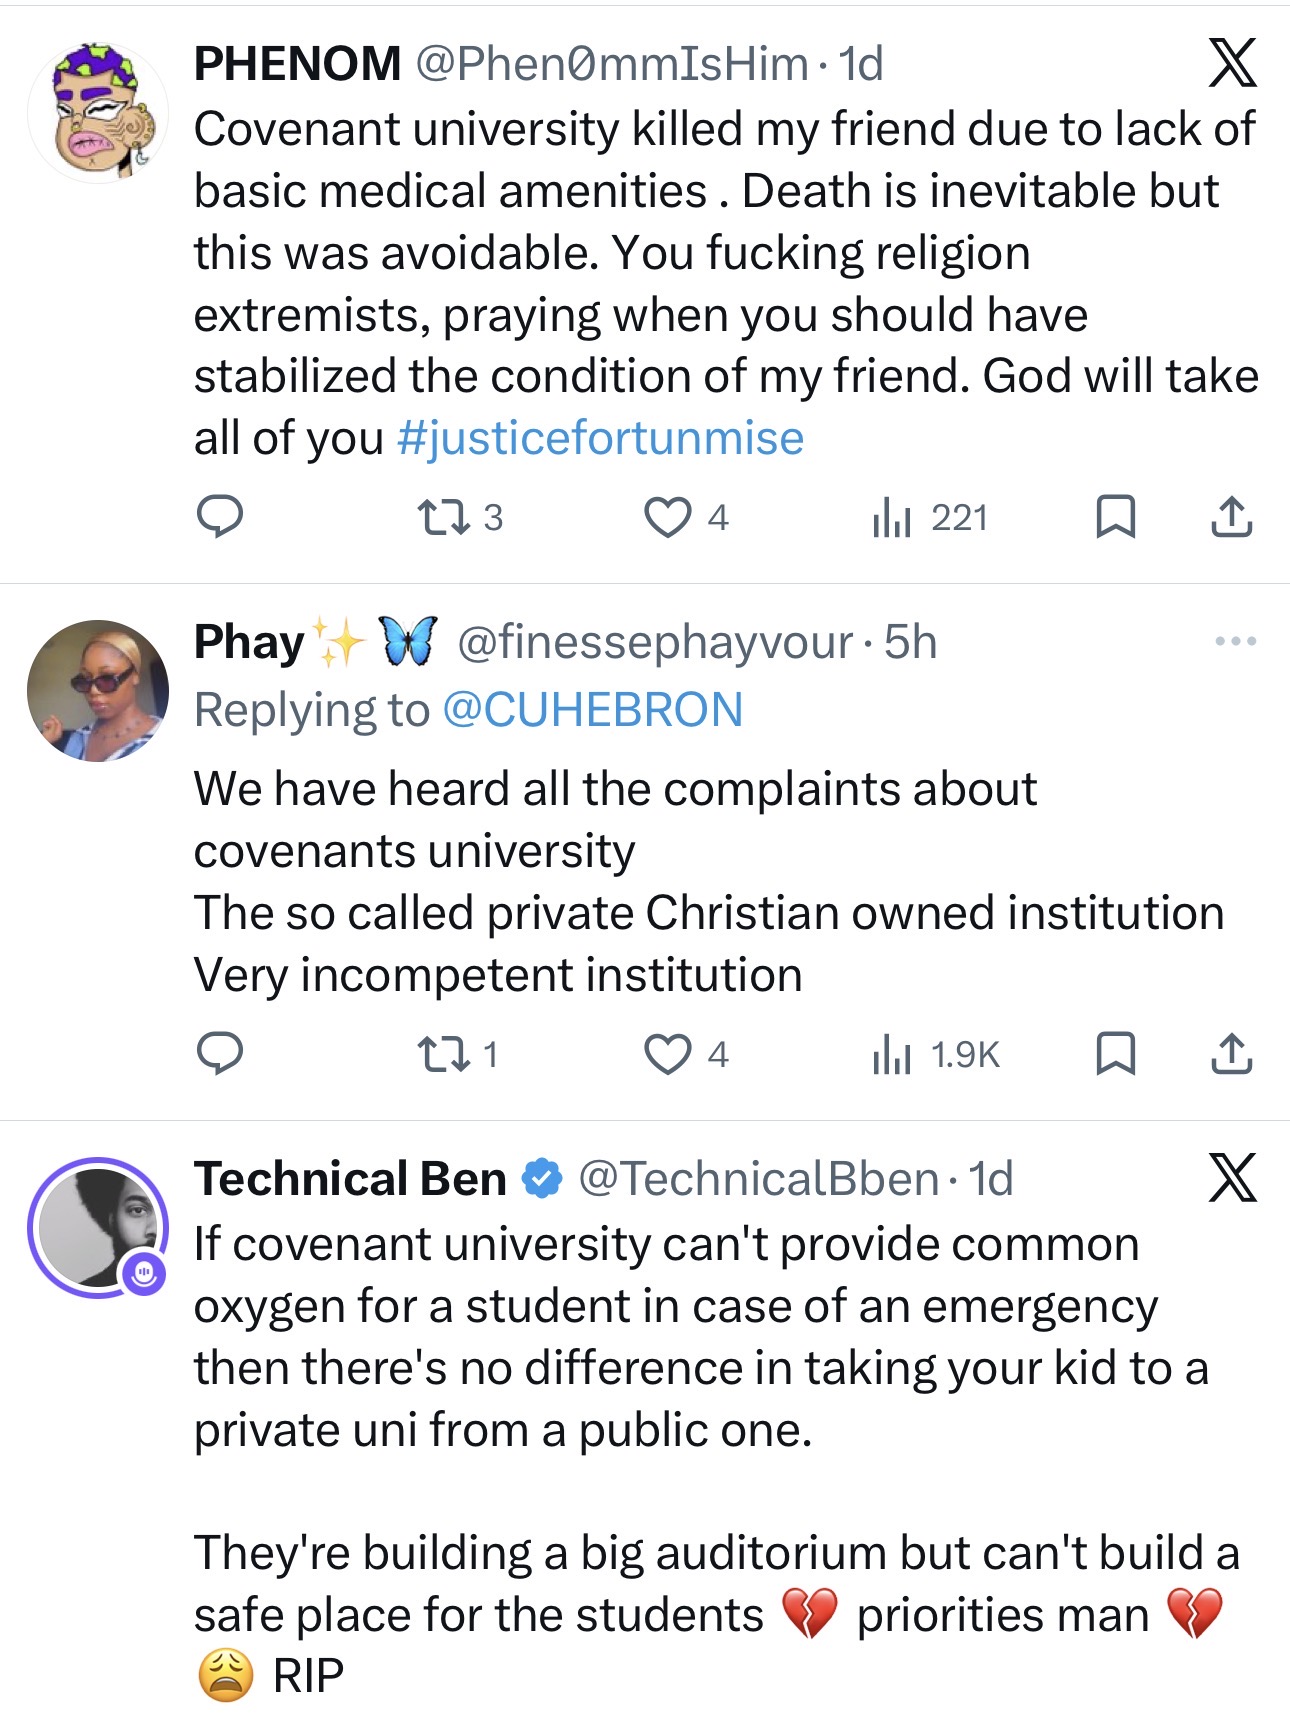Share PHENOM's tweet
The width and height of the screenshot is (1290, 1713).
point(1231,517)
